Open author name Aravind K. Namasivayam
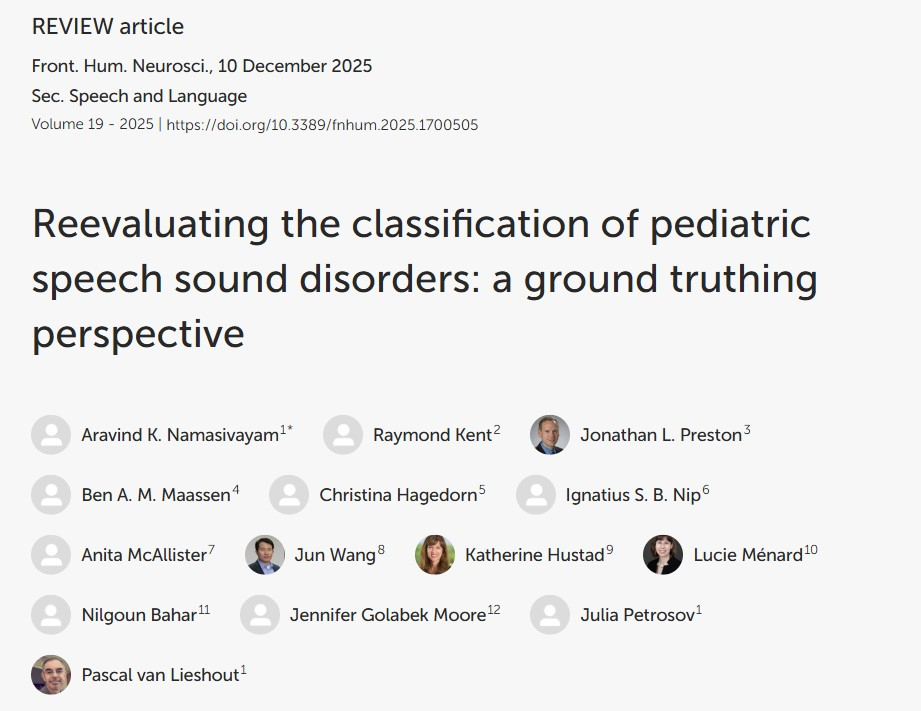Image resolution: width=921 pixels, height=711 pixels. 180,436
